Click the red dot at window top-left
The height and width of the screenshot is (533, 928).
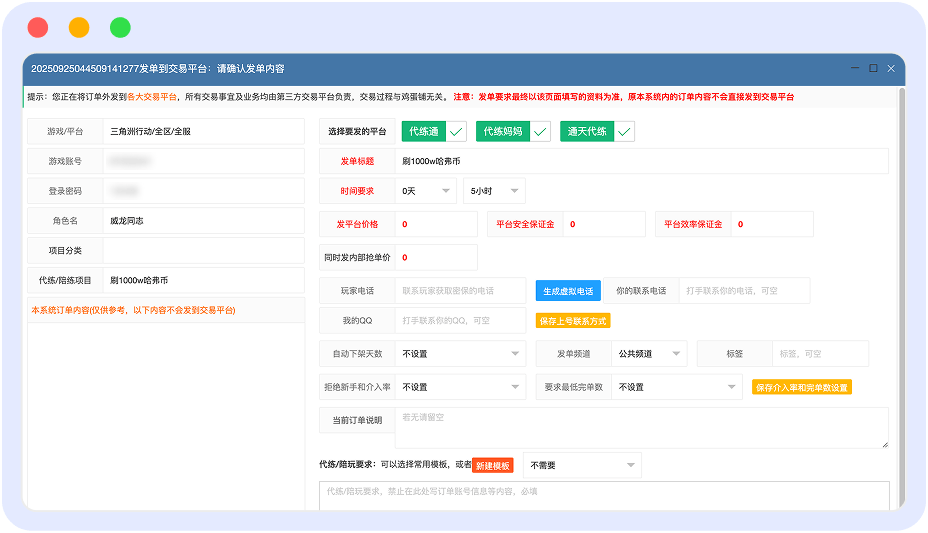pyautogui.click(x=37, y=28)
